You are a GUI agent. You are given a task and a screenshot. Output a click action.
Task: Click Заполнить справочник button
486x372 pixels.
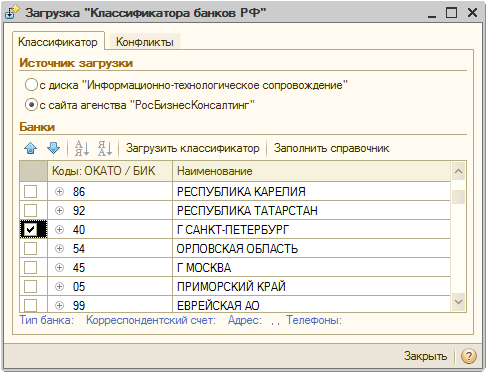click(331, 148)
